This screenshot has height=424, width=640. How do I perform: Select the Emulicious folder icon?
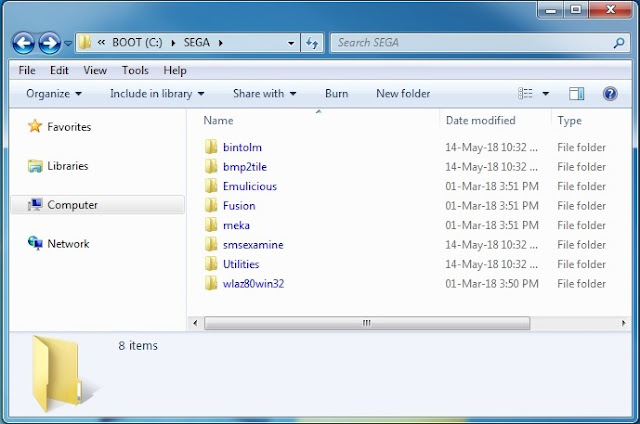pyautogui.click(x=211, y=186)
